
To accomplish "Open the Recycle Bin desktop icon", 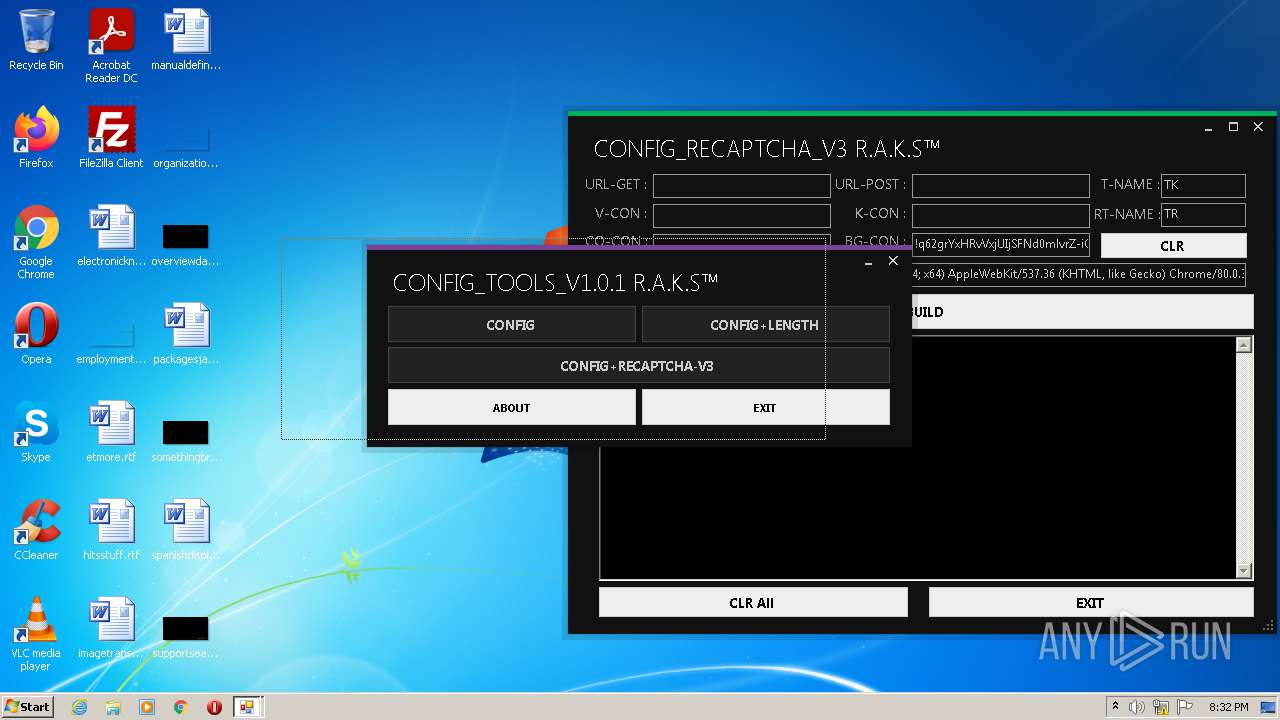I will tap(36, 41).
